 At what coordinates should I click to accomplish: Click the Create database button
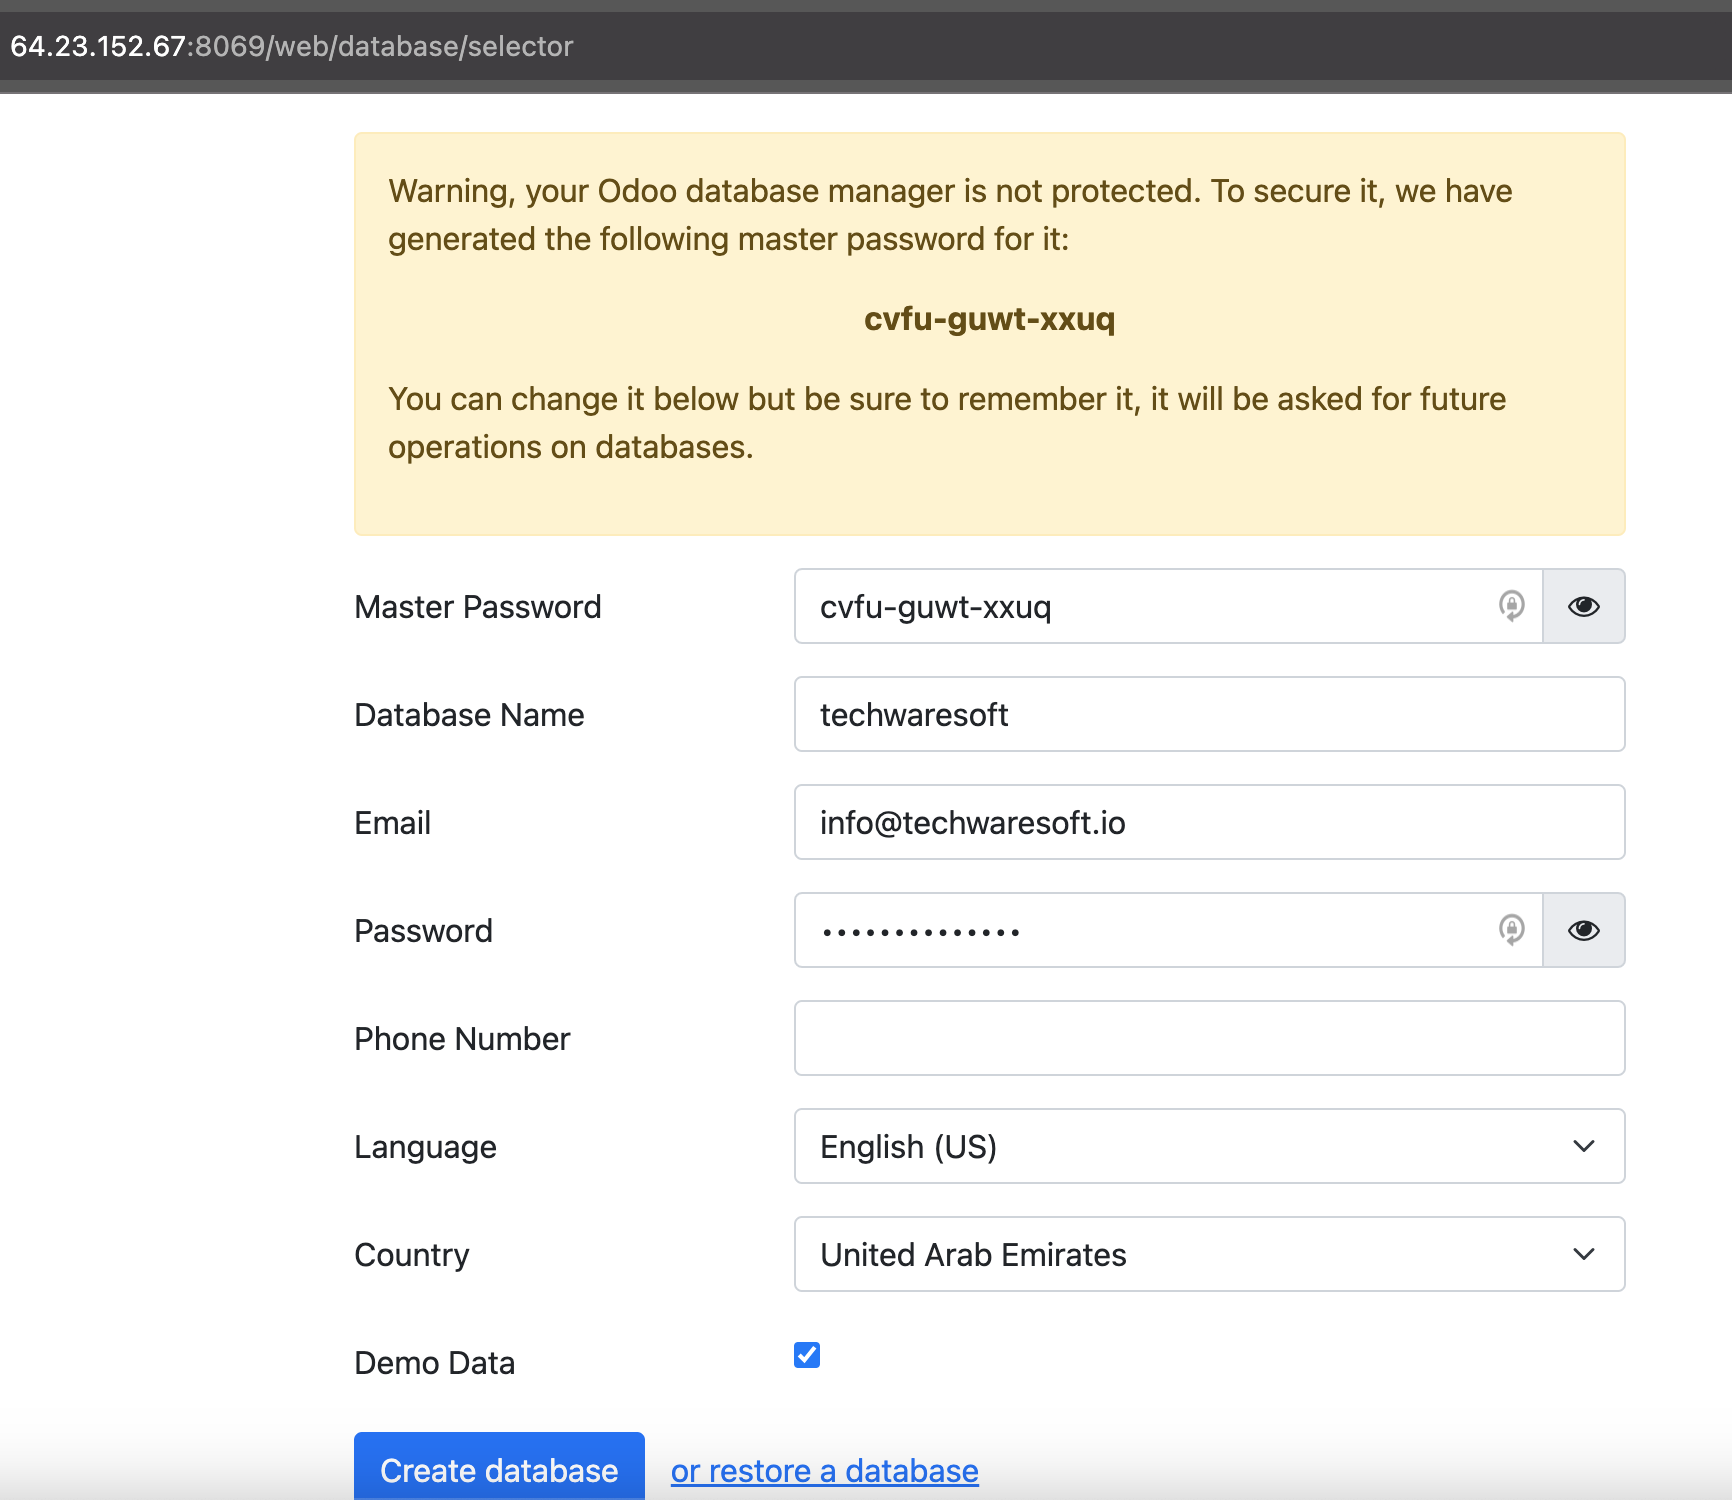(499, 1468)
